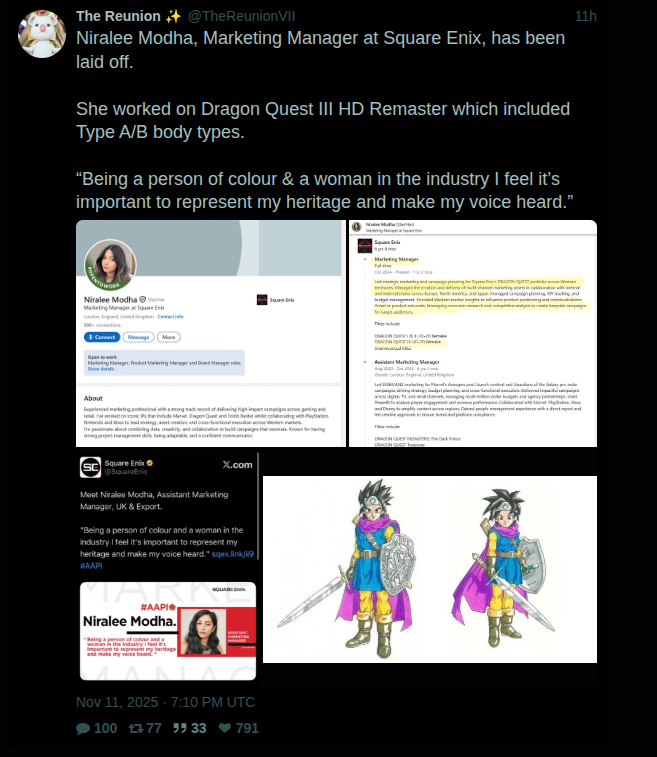
Task: Click the quote marks icon
Action: point(180,728)
